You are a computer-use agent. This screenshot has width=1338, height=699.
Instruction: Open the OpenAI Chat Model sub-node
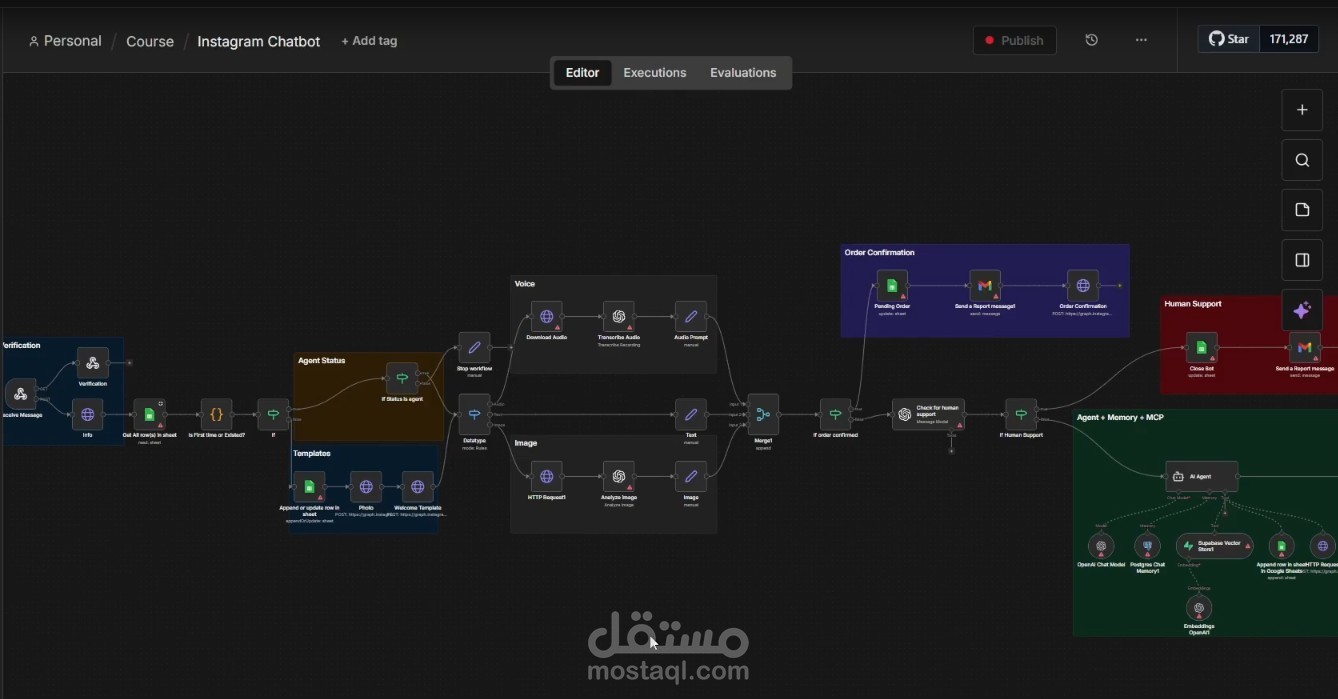(1101, 546)
